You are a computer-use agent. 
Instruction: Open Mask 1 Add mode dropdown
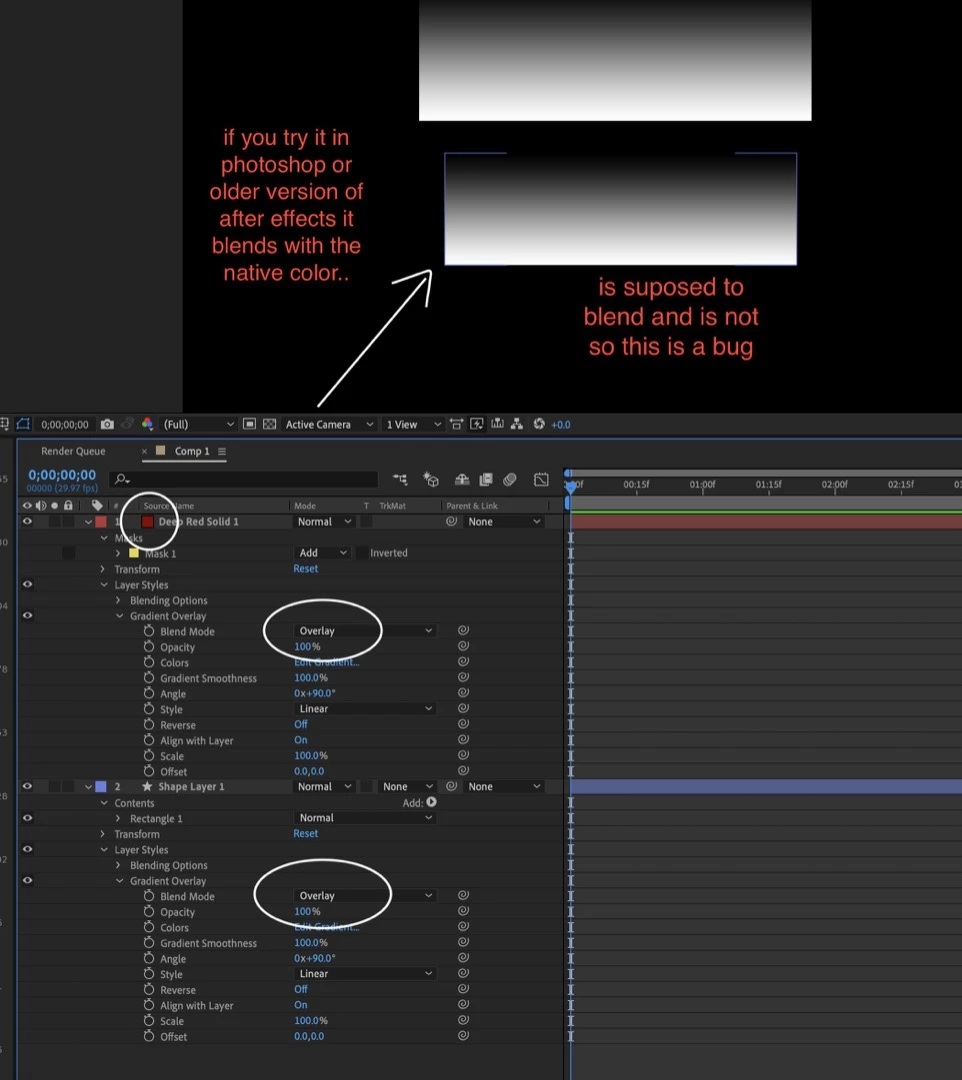coord(322,552)
